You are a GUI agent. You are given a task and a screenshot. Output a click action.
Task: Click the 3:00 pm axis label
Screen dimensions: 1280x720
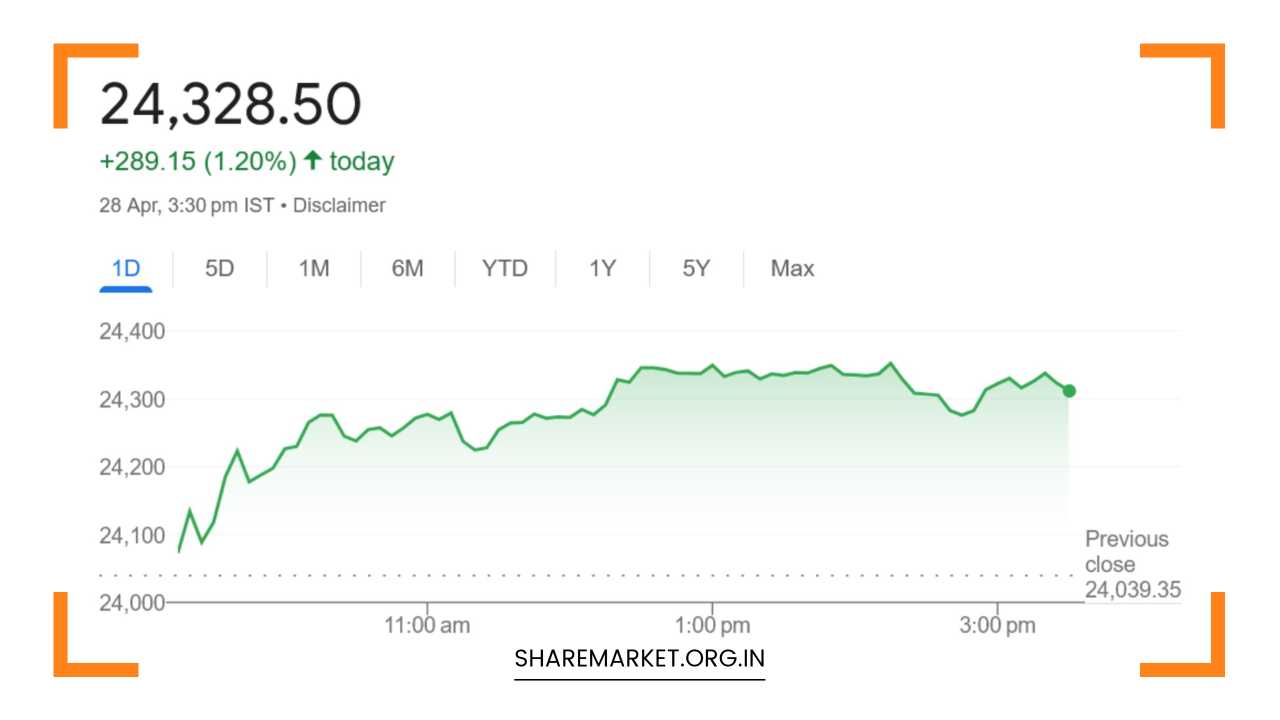(x=997, y=627)
